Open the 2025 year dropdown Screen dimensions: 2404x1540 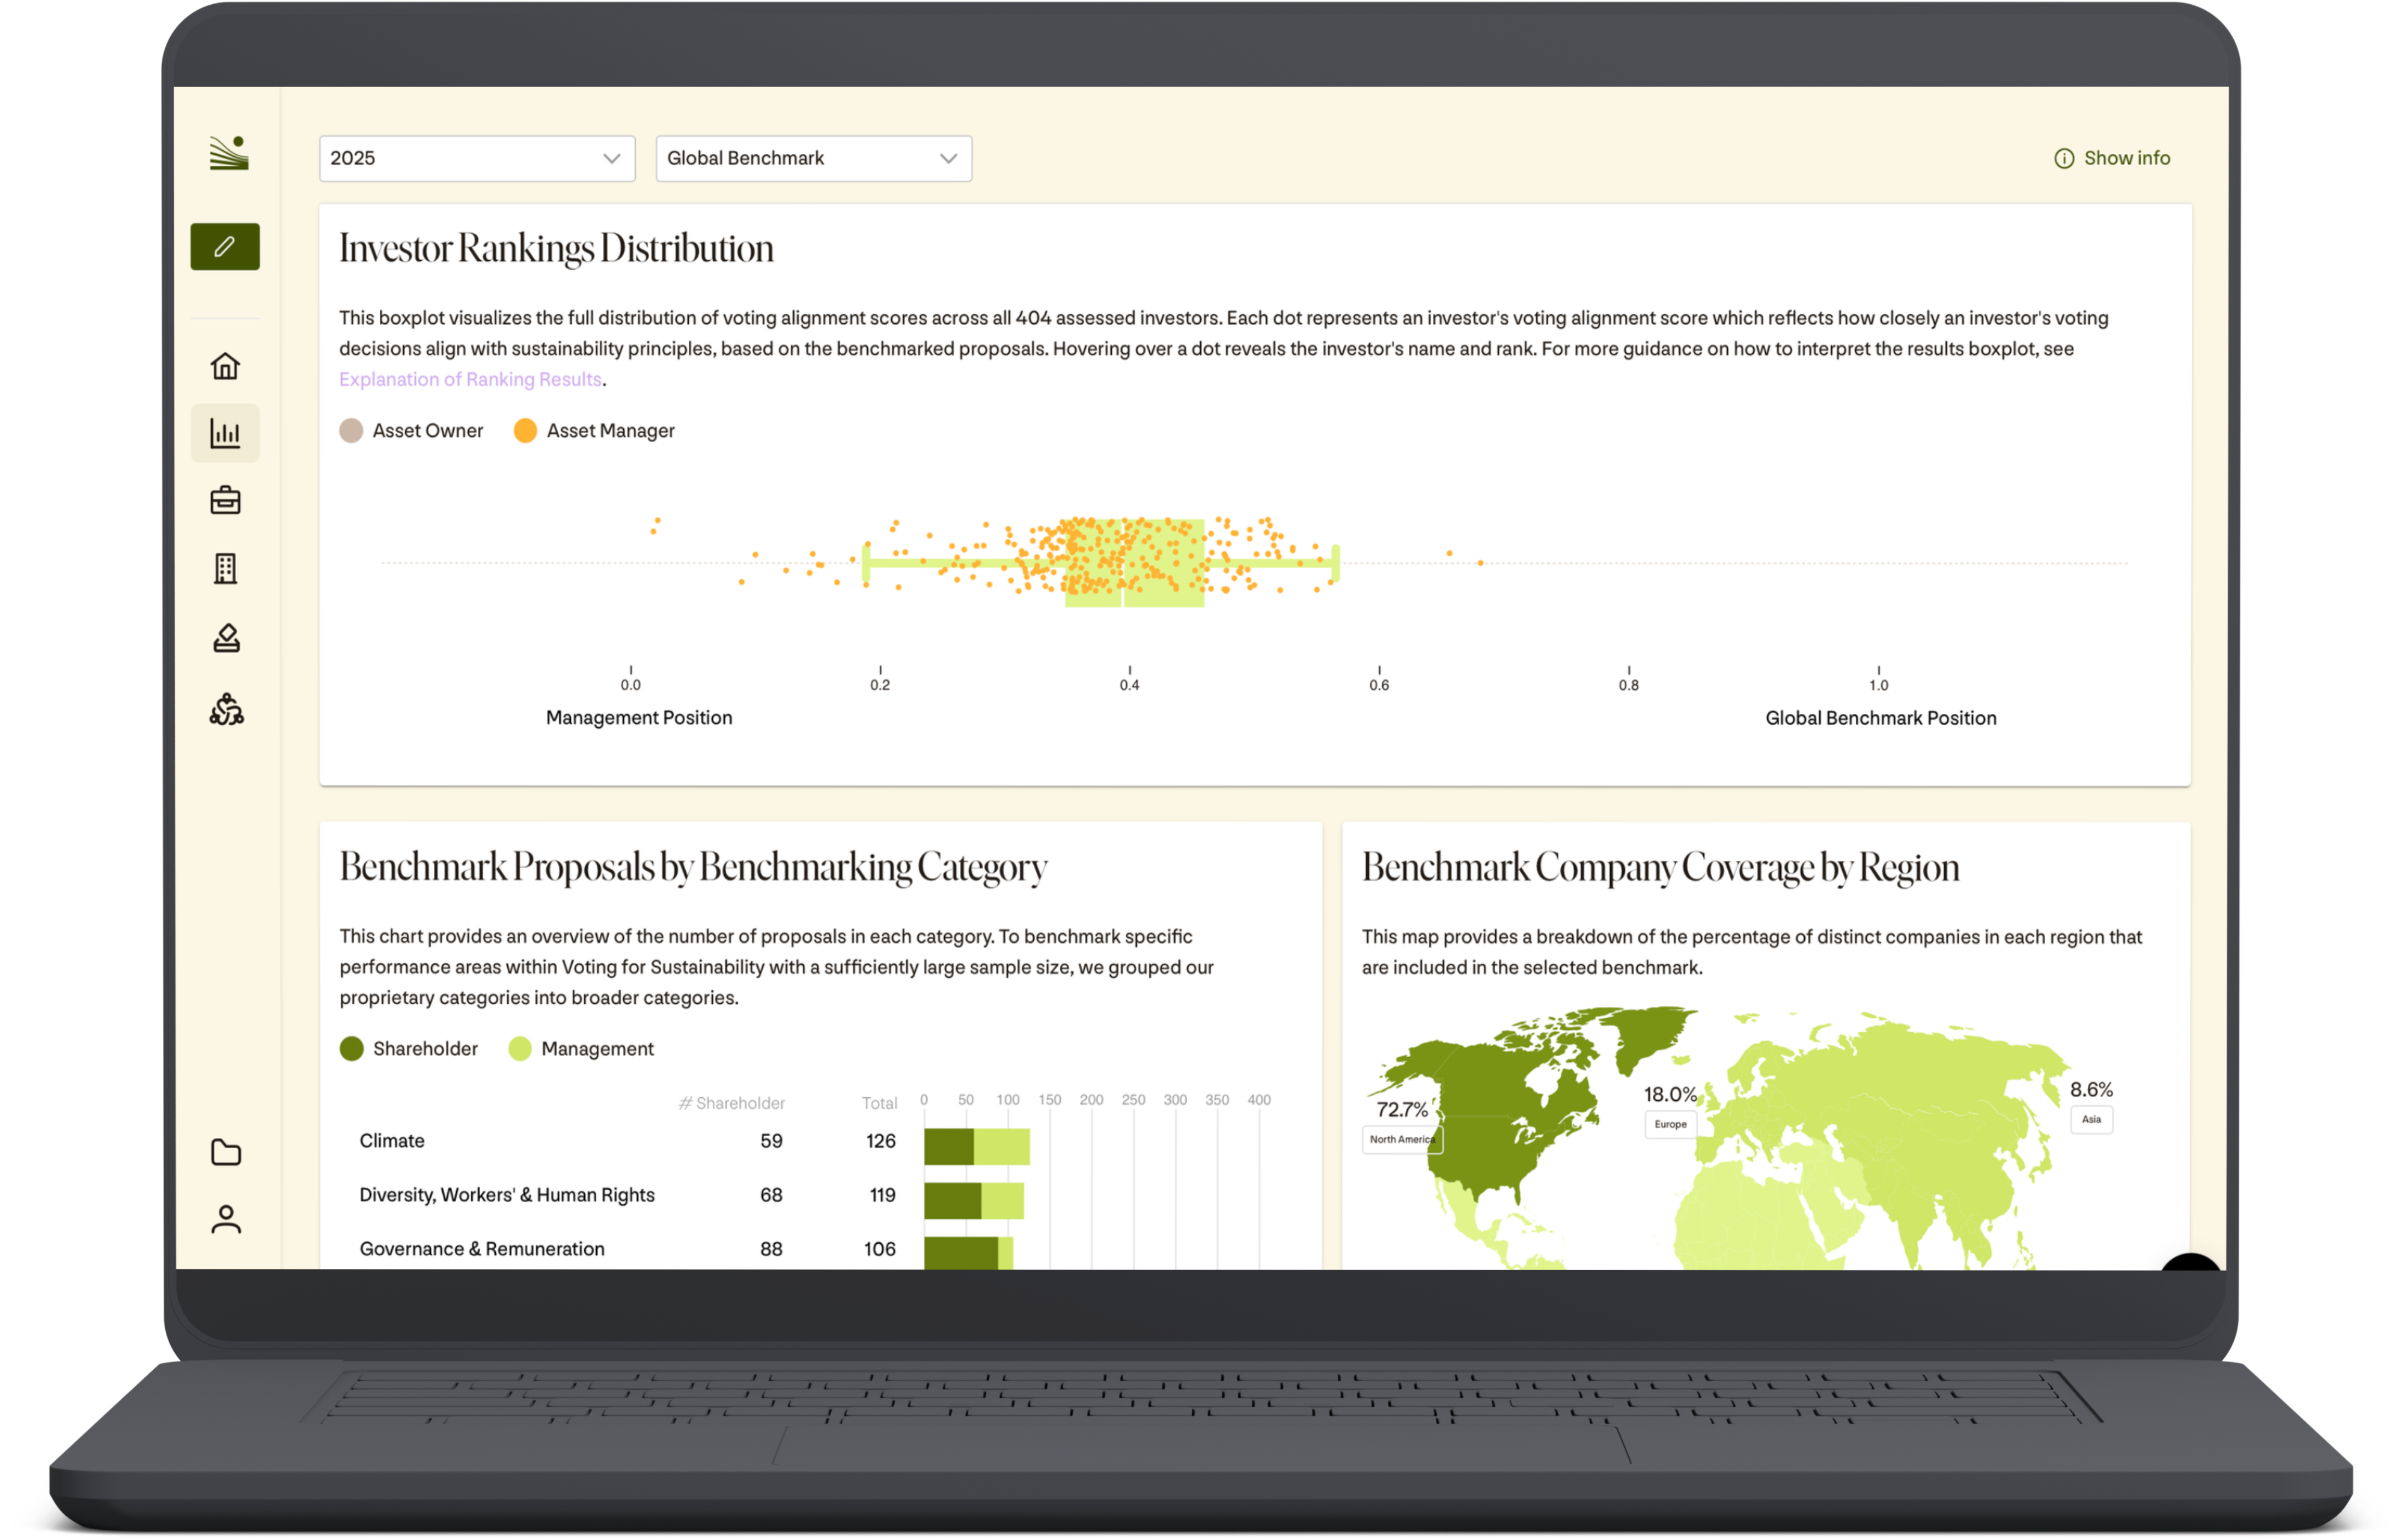[477, 158]
